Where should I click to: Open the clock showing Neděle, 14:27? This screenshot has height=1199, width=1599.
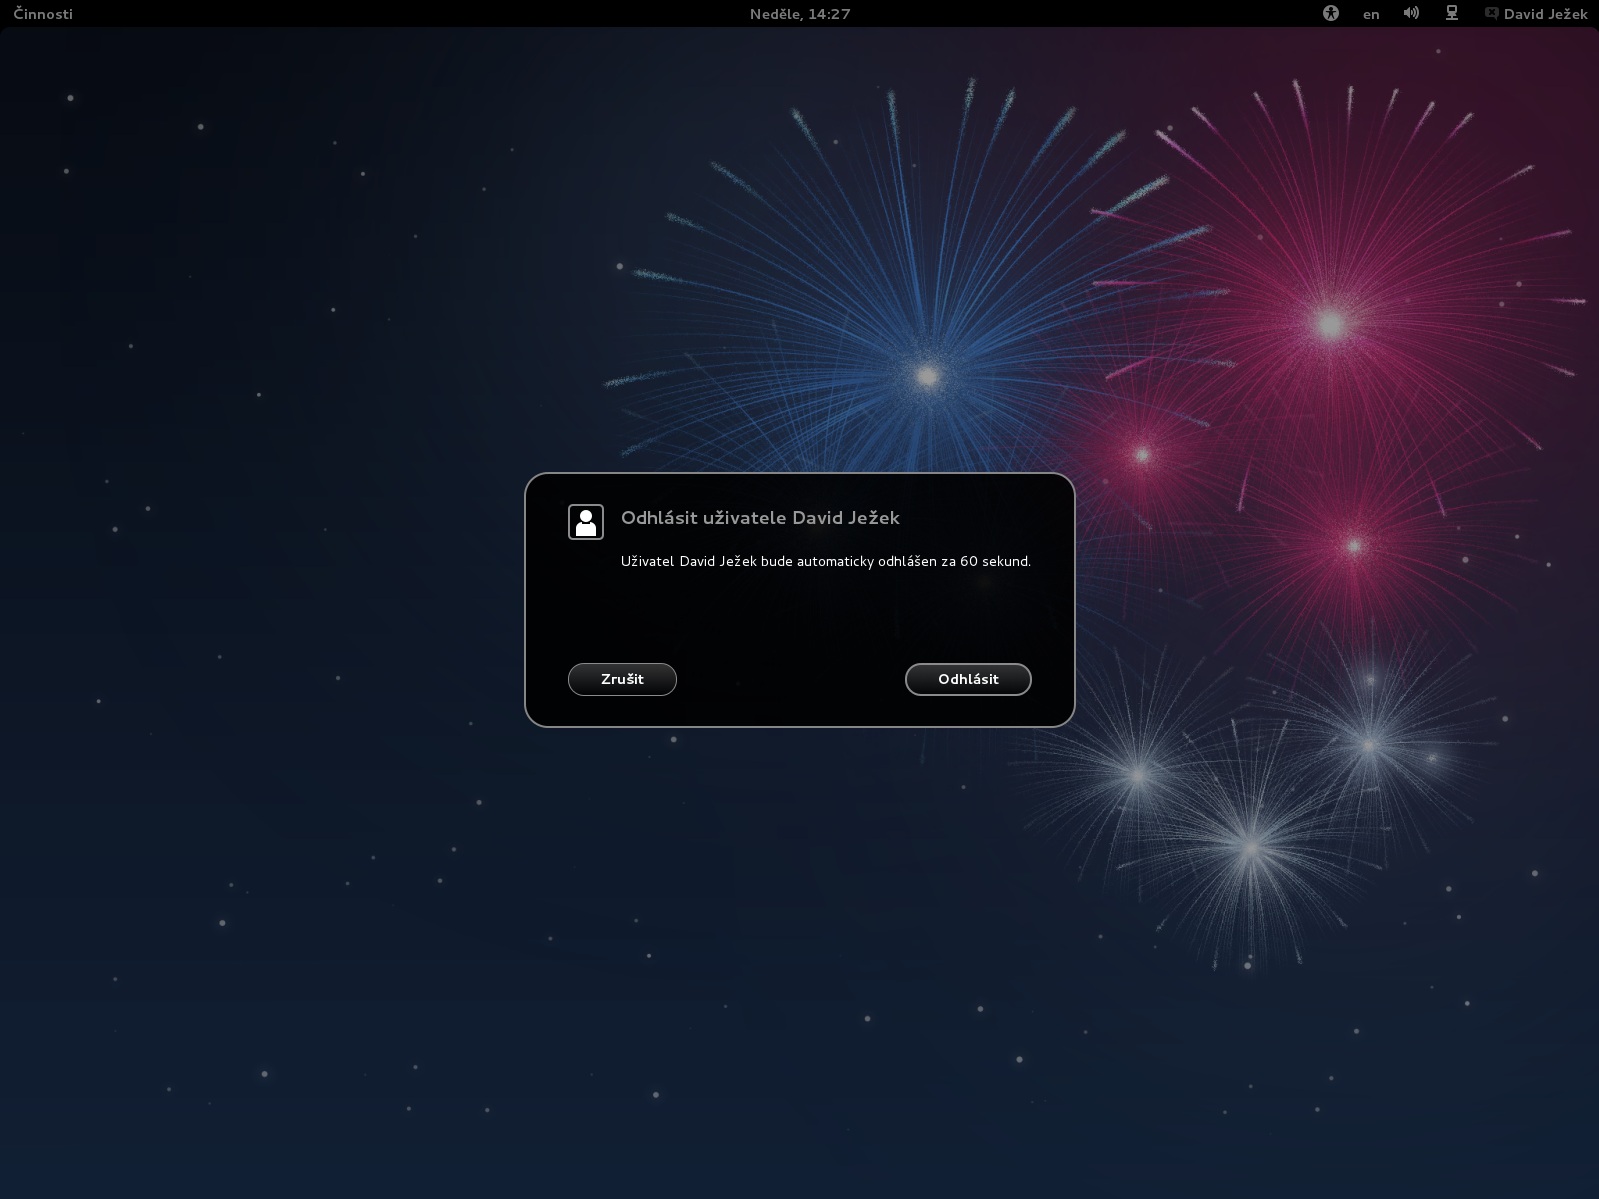[800, 14]
